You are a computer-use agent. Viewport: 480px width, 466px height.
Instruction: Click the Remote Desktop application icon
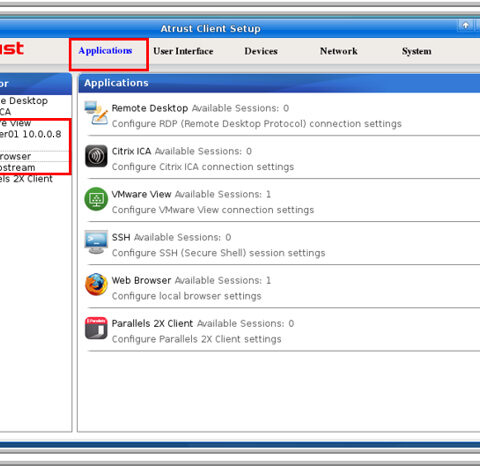96,113
